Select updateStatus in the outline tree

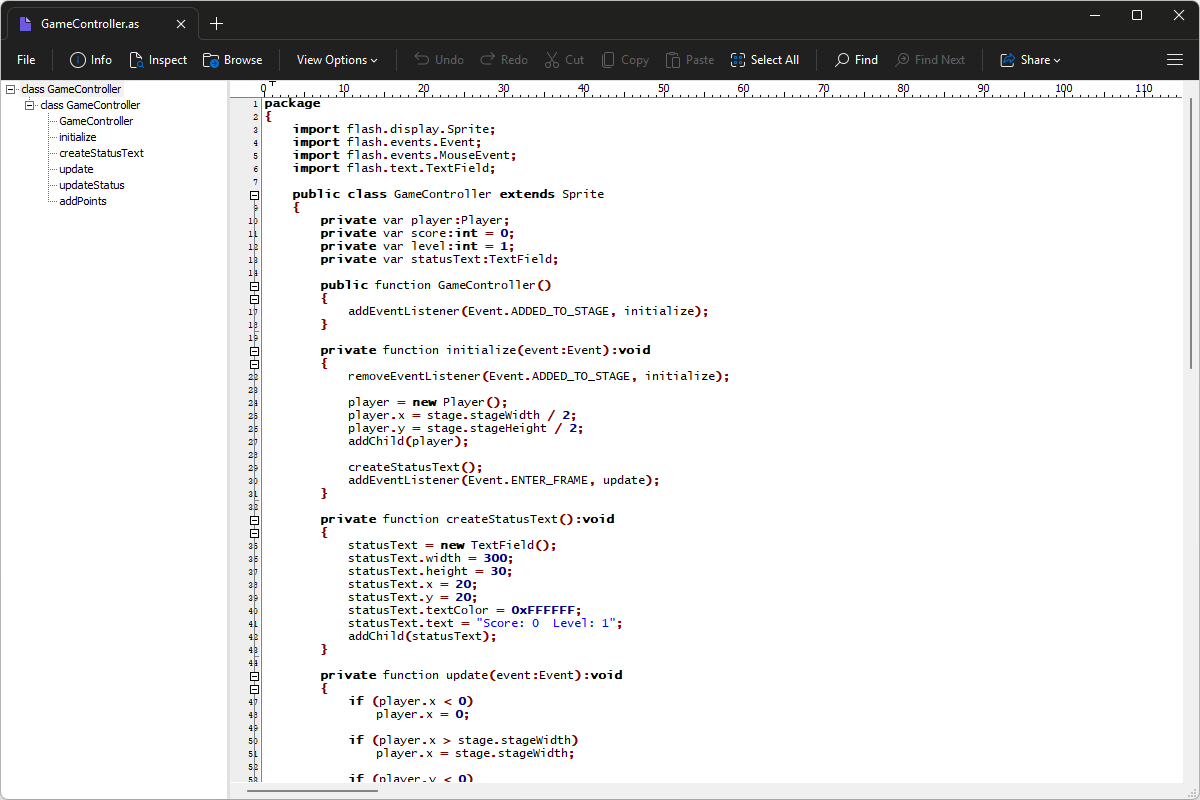coord(92,185)
